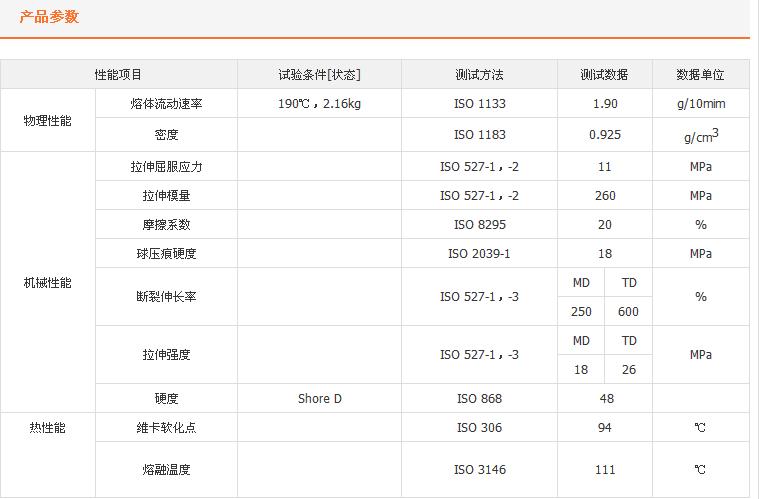This screenshot has width=760, height=499.
Task: Select the ISO 3146 test method cell
Action: (x=479, y=470)
